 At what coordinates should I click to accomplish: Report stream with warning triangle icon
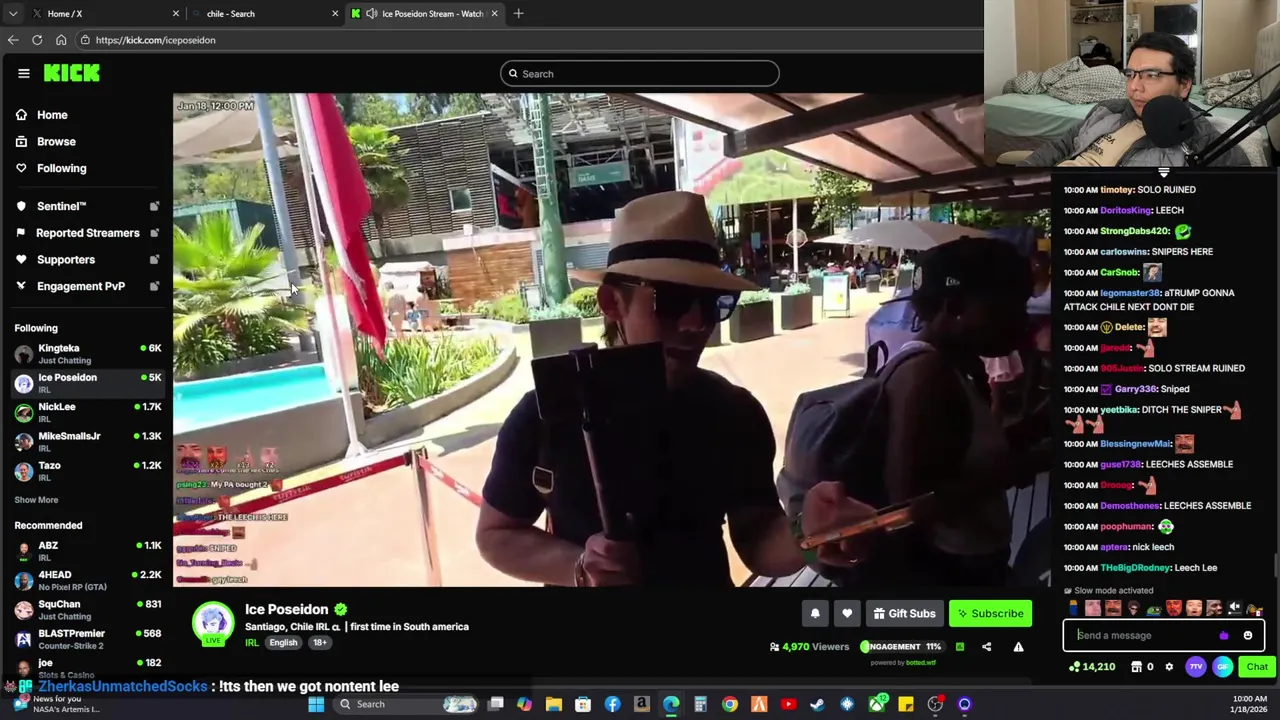[1018, 647]
